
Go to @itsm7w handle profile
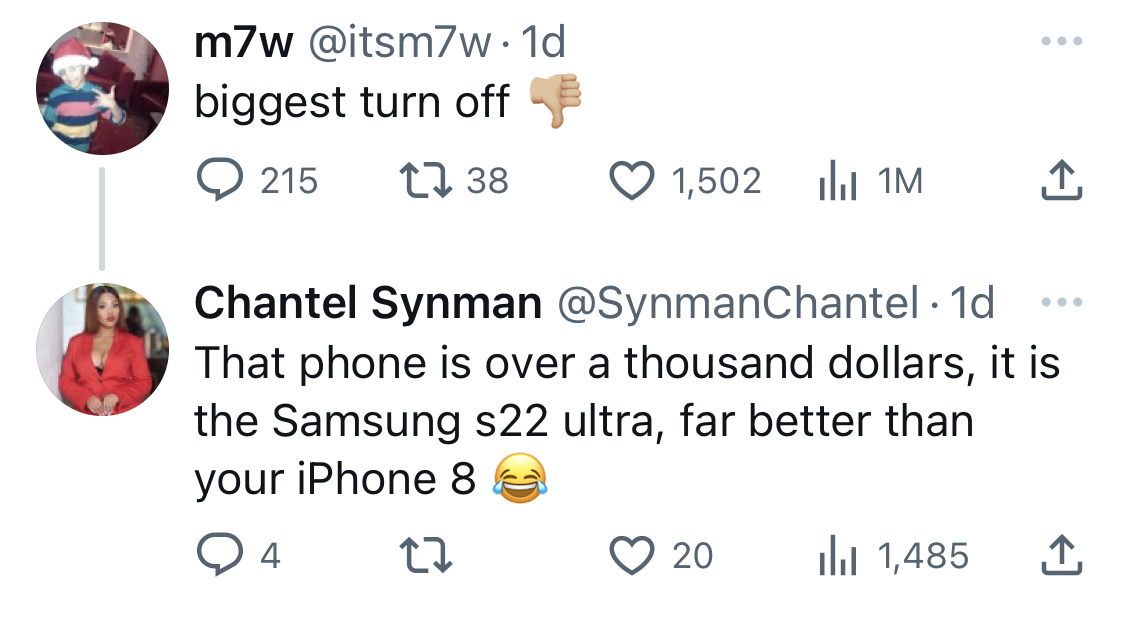click(x=400, y=42)
